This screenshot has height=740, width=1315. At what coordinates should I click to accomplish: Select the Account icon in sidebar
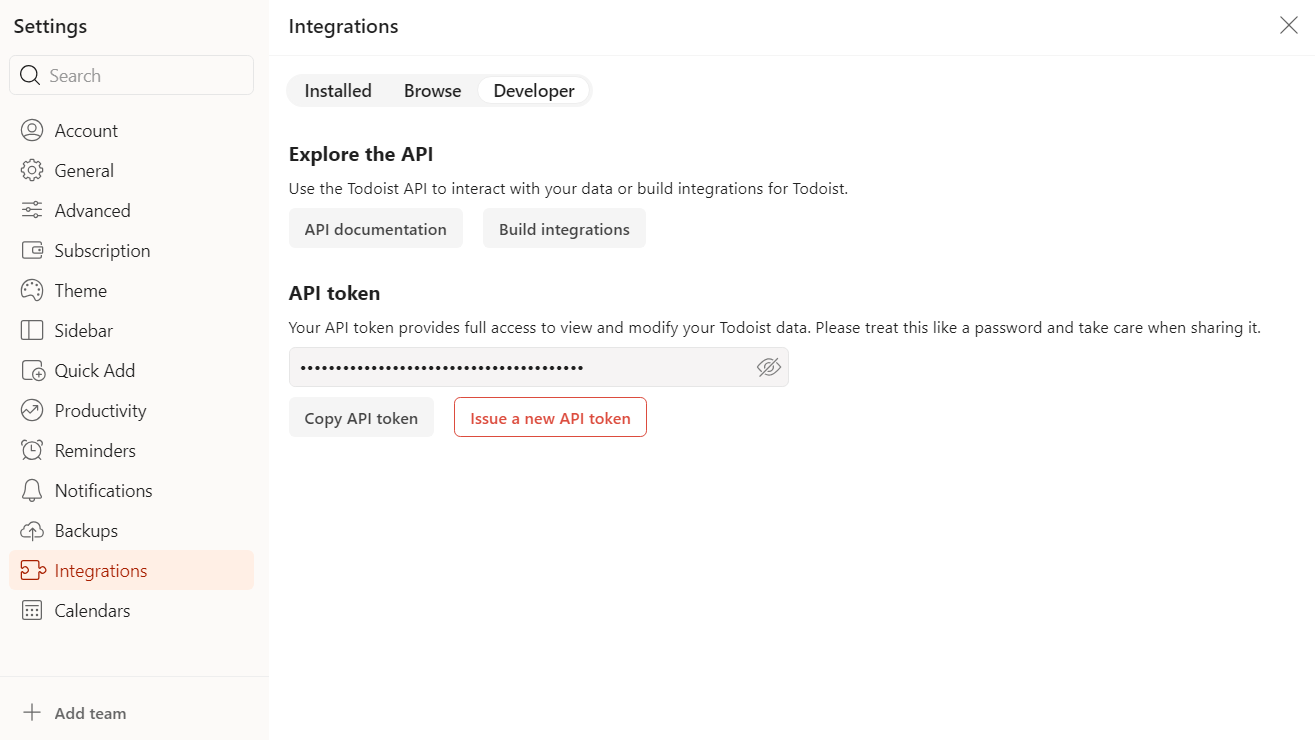point(30,130)
